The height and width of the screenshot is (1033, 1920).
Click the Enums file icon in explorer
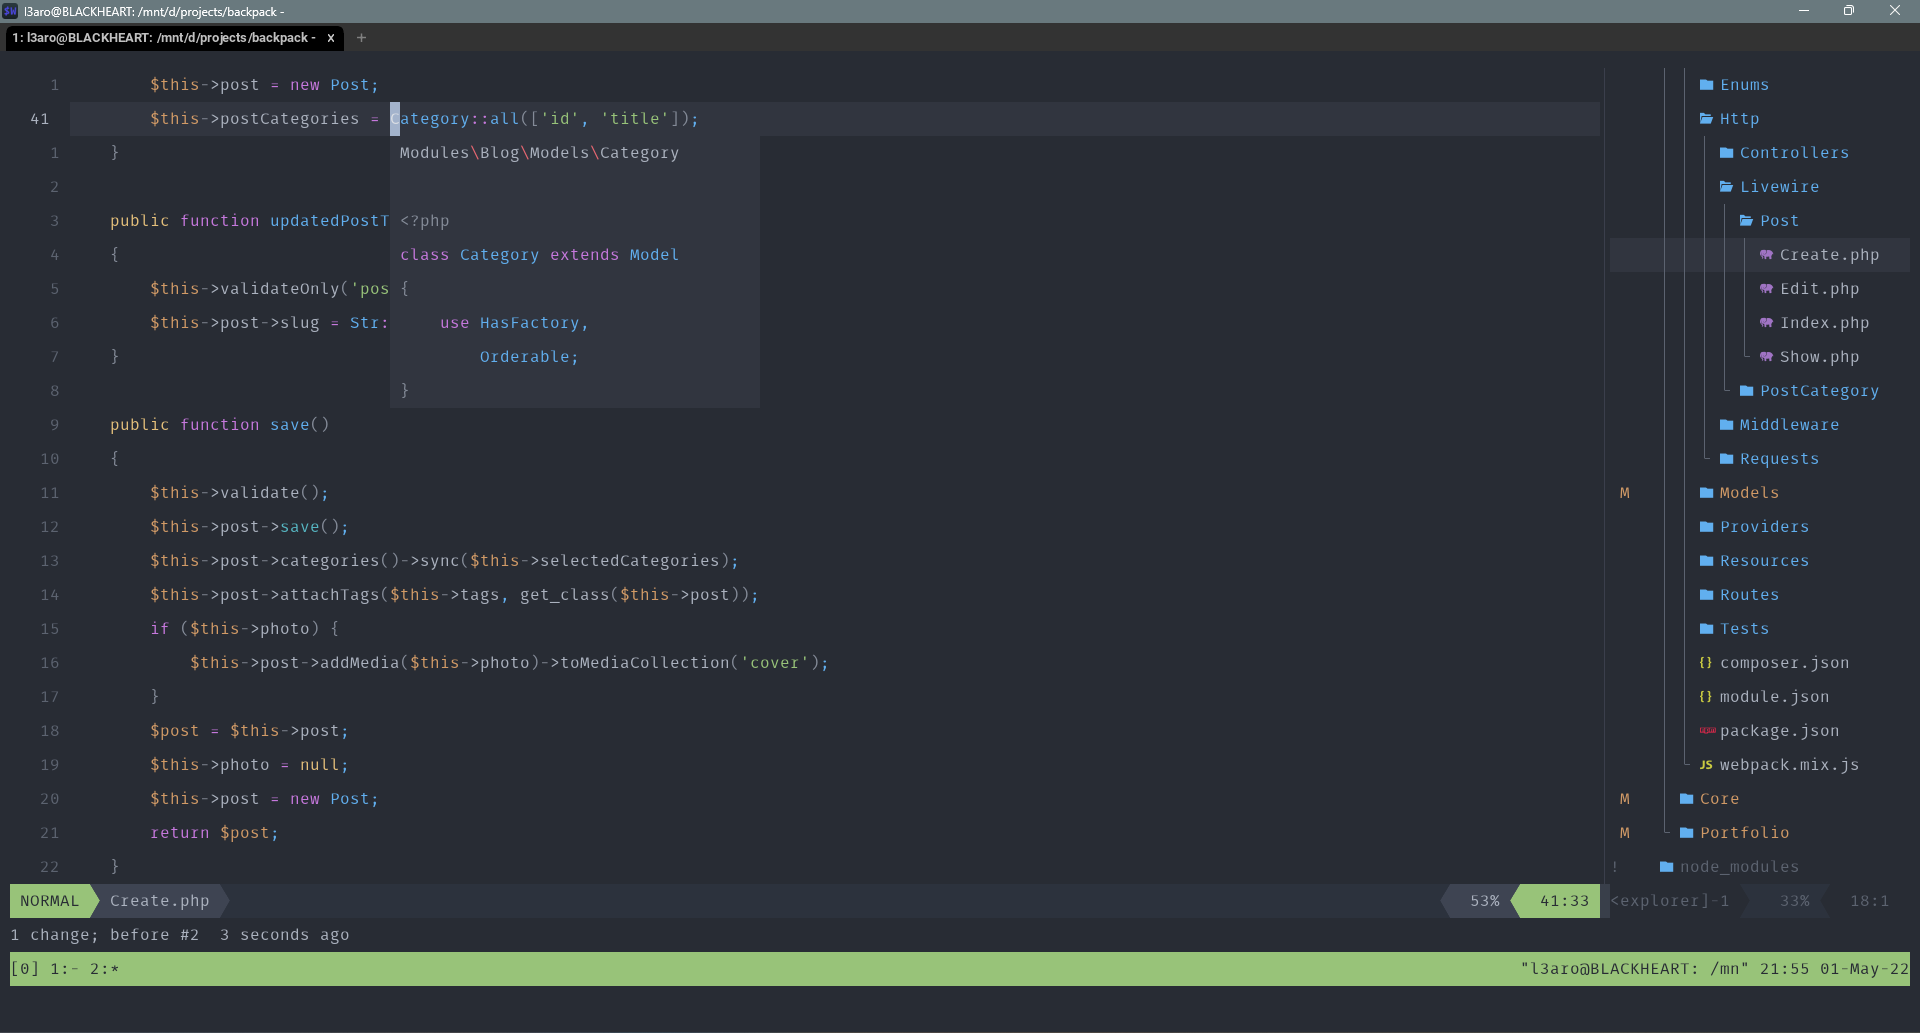click(1706, 85)
